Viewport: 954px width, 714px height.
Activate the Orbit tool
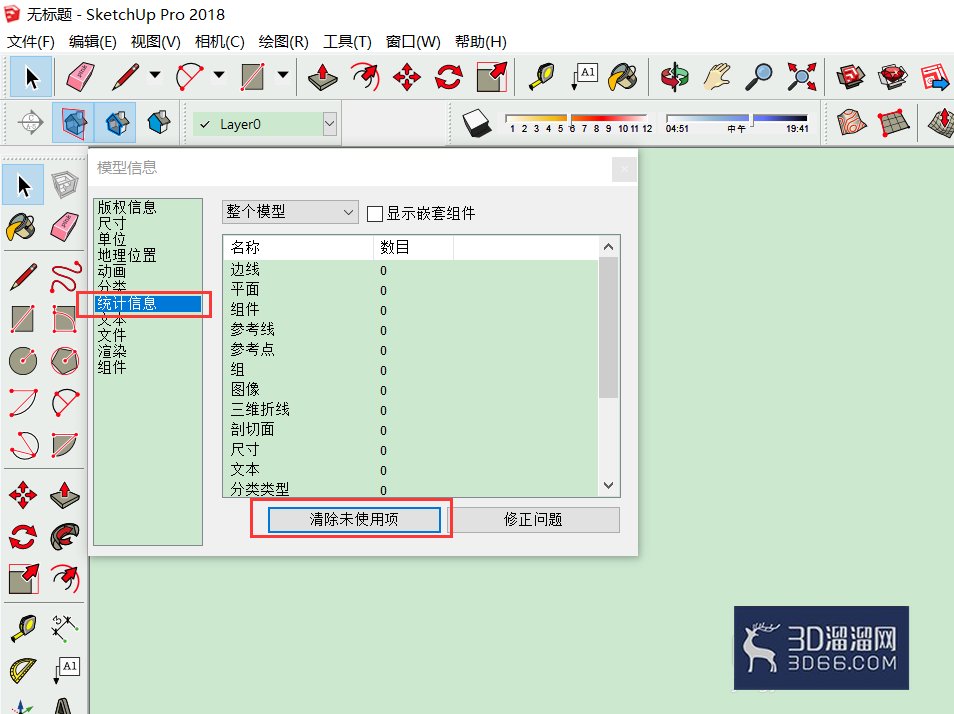675,77
